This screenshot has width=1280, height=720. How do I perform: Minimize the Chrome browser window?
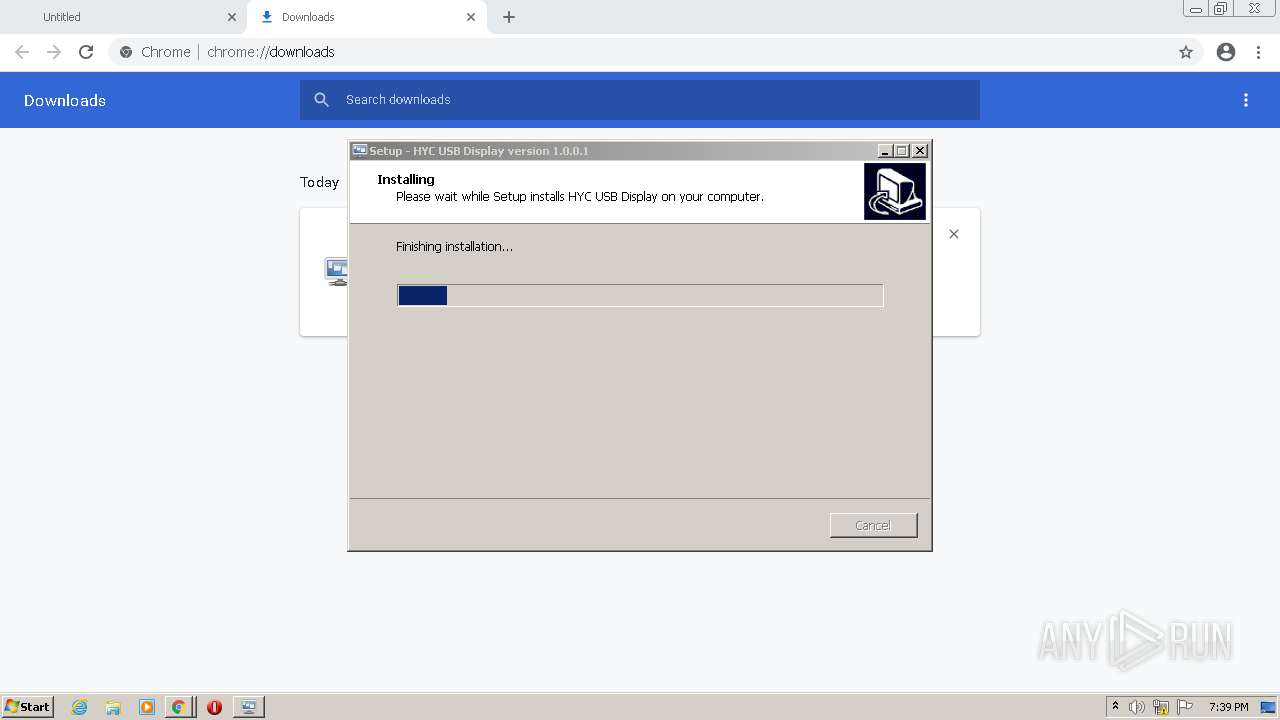(1196, 9)
